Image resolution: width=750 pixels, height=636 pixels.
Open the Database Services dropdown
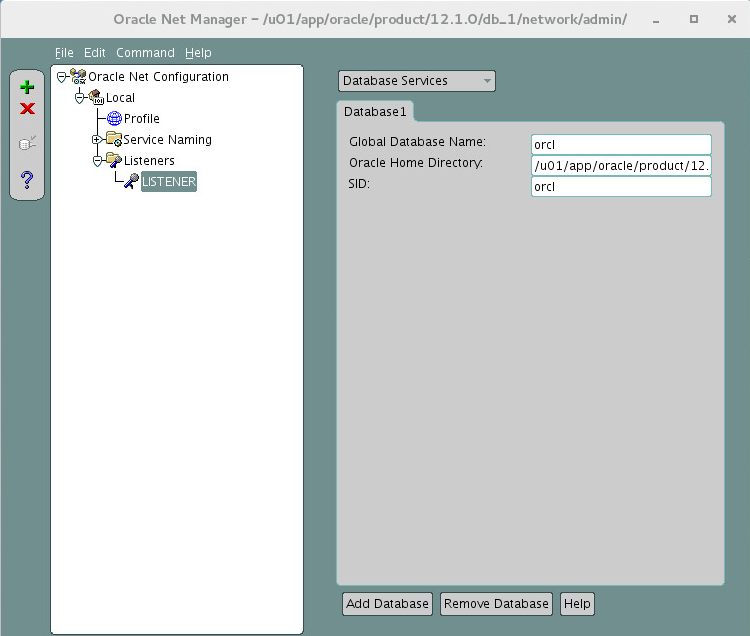[417, 81]
